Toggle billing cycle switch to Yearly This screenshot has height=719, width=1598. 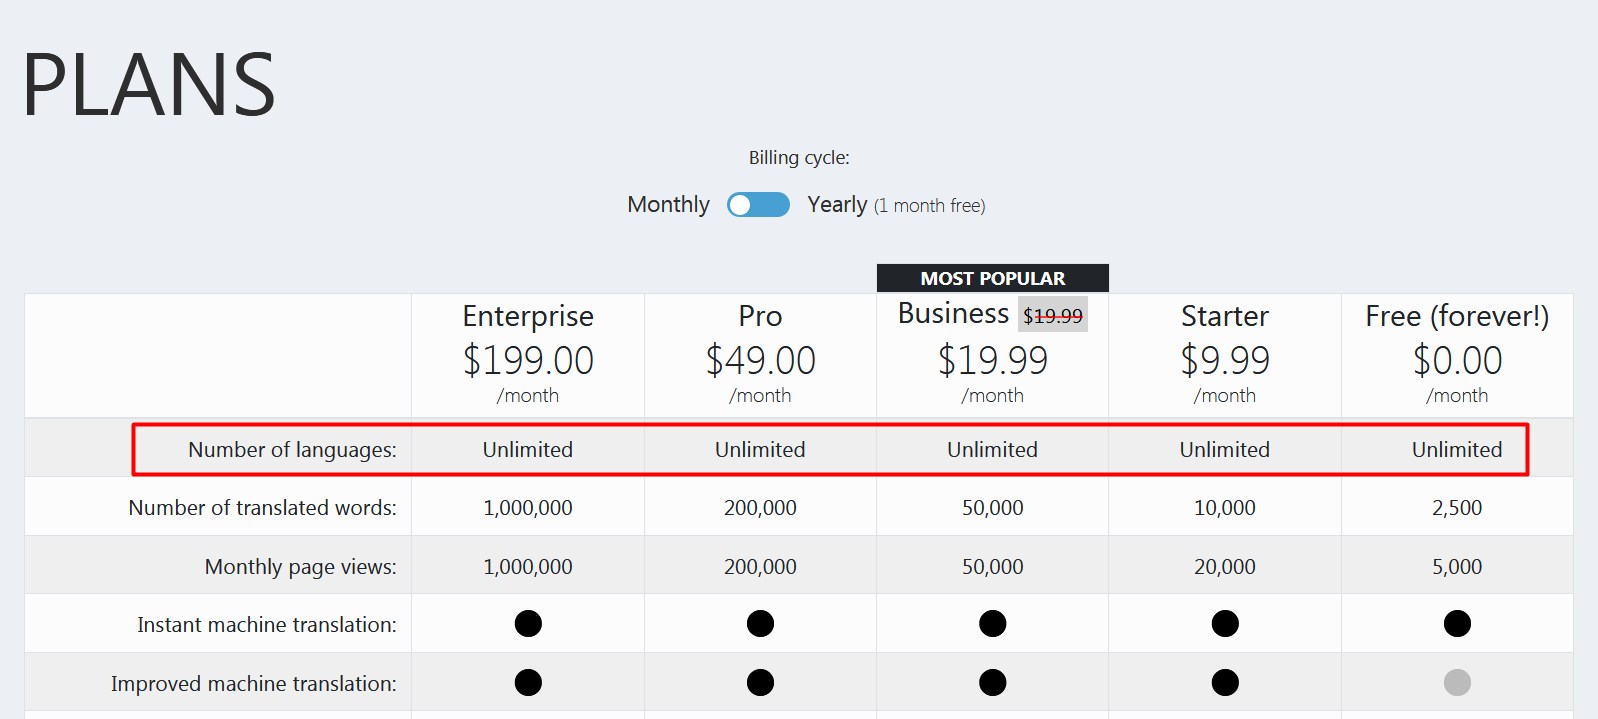click(x=758, y=205)
